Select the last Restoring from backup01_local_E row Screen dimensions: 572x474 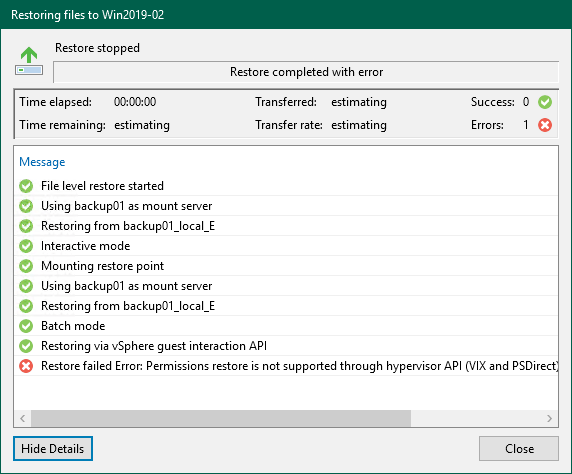286,306
